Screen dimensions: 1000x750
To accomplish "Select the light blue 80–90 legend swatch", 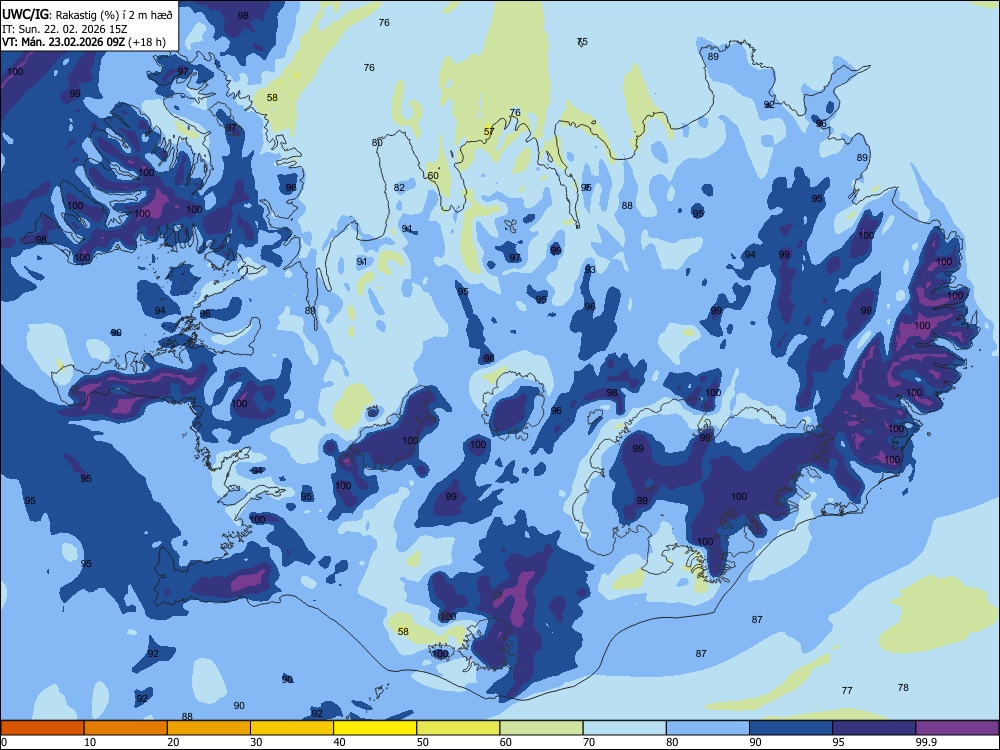I will [708, 728].
